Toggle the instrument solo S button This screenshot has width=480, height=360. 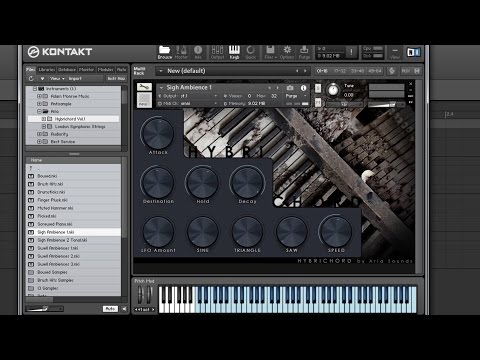coord(318,88)
